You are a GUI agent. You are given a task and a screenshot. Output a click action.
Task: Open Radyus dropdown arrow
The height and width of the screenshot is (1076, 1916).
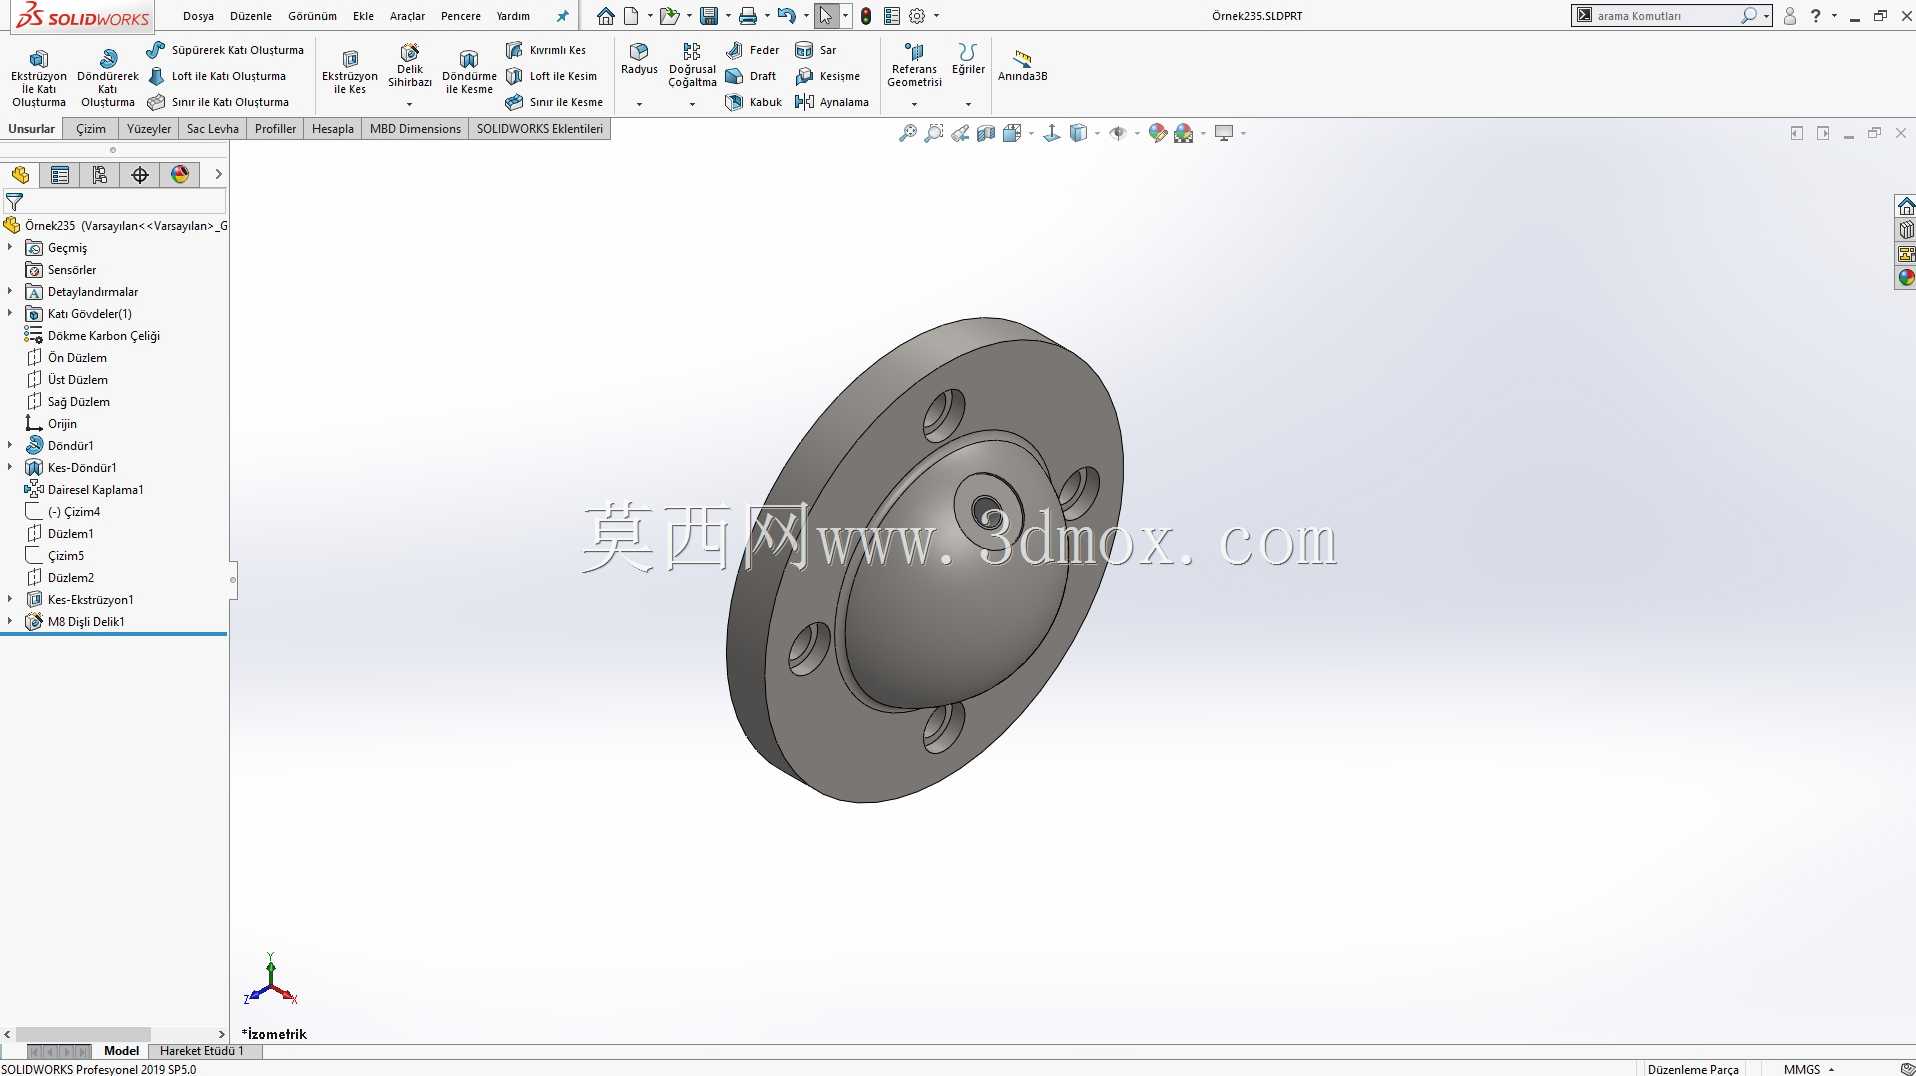point(639,104)
